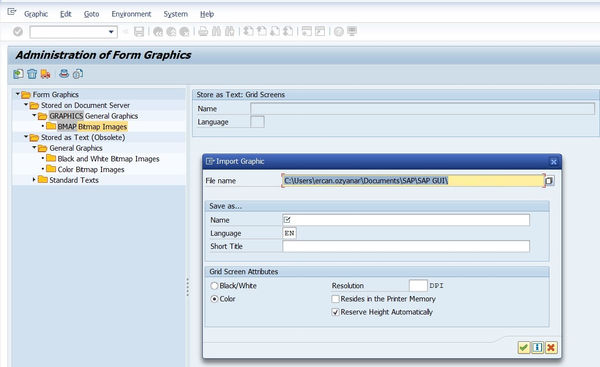Click the Cancel round icon

pos(184,32)
